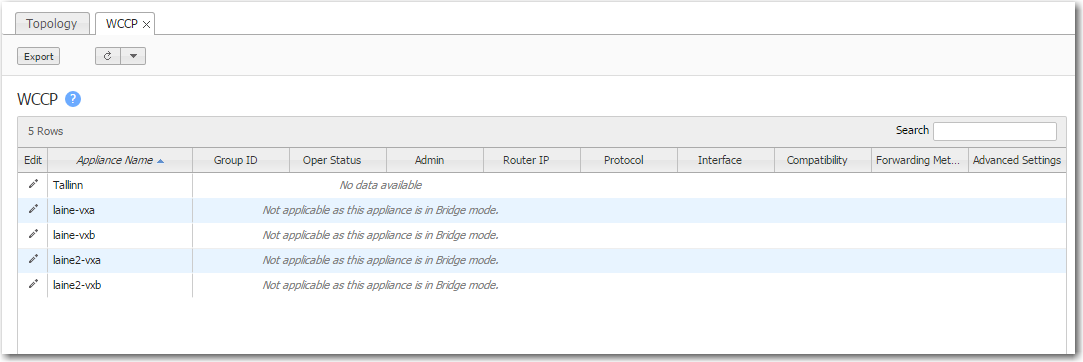Sort by the Interface column header
The width and height of the screenshot is (1083, 362).
(726, 160)
